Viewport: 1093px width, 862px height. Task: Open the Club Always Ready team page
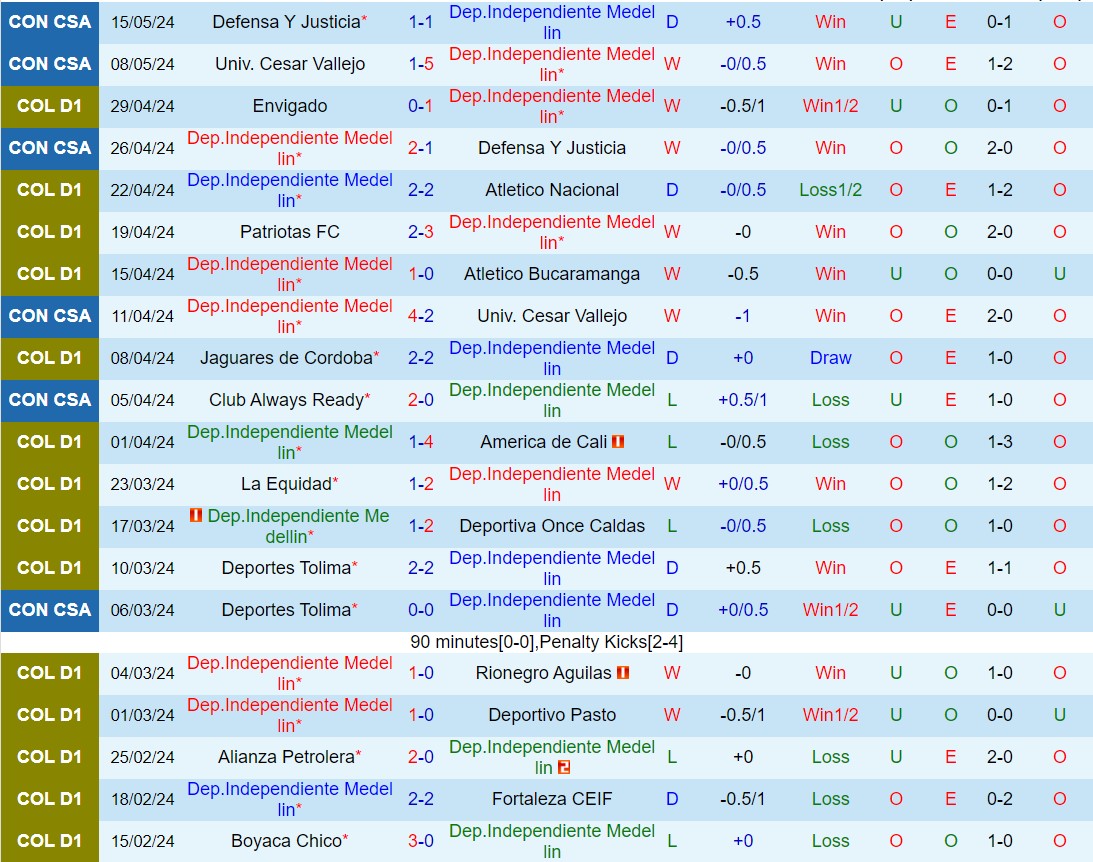click(x=289, y=400)
